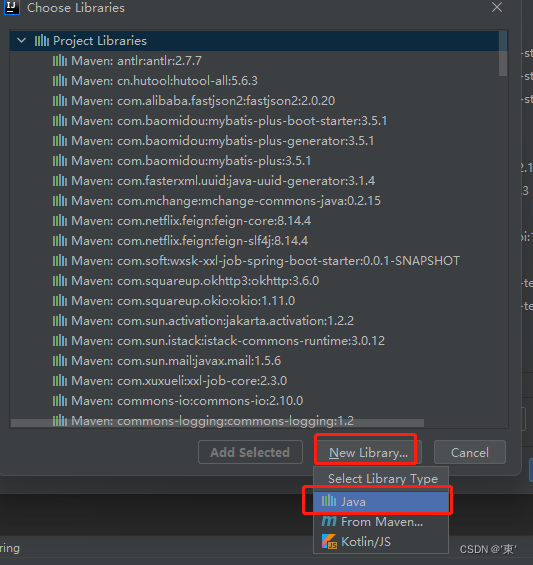Click the horizontal scrollbar of library list
The height and width of the screenshot is (565, 533).
click(x=217, y=423)
